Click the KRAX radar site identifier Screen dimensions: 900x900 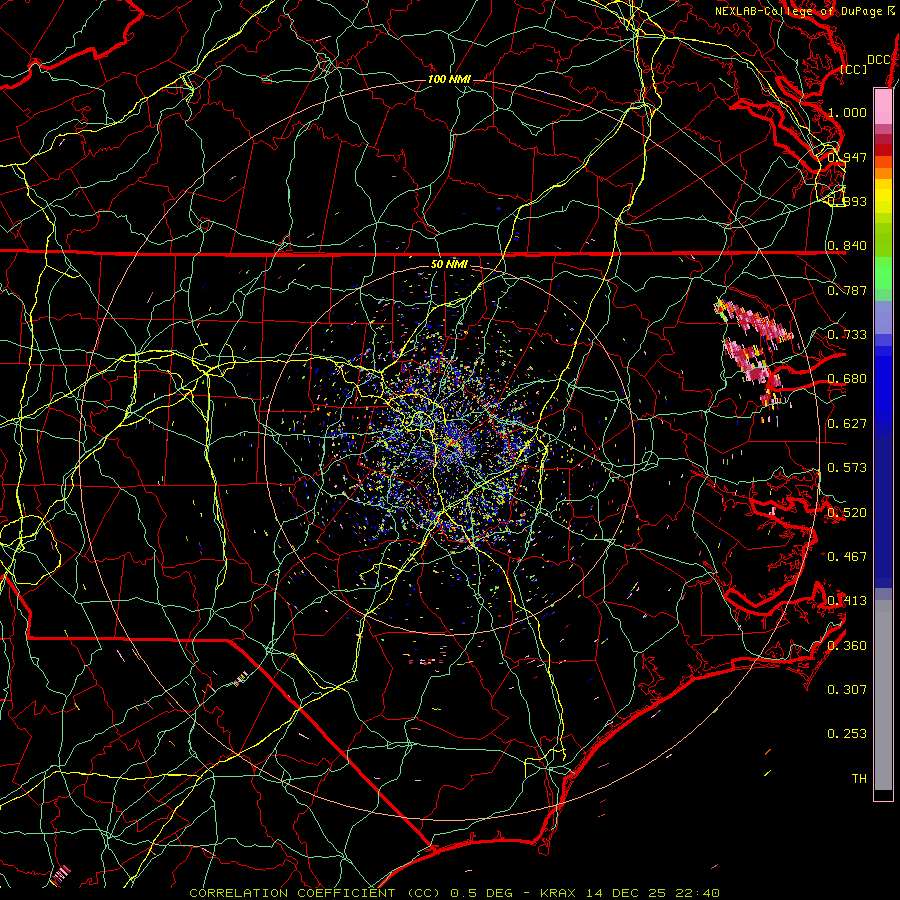[560, 893]
